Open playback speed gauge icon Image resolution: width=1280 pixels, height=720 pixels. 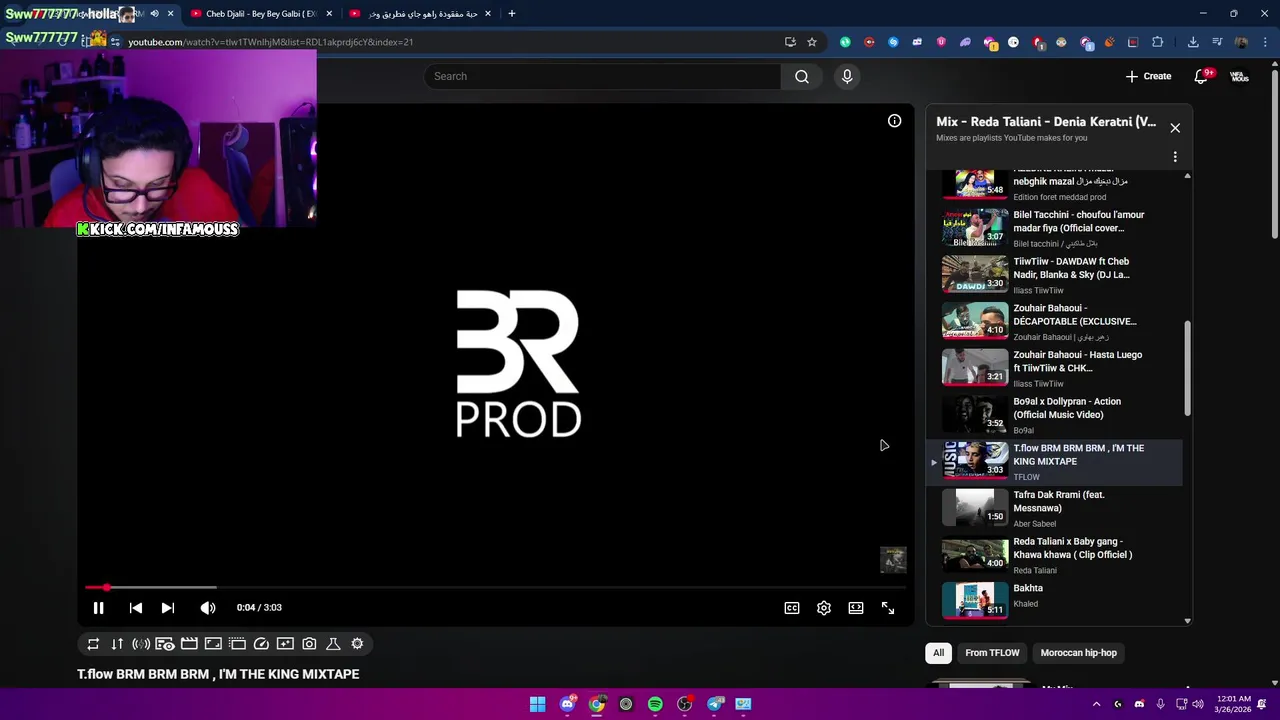click(x=261, y=644)
